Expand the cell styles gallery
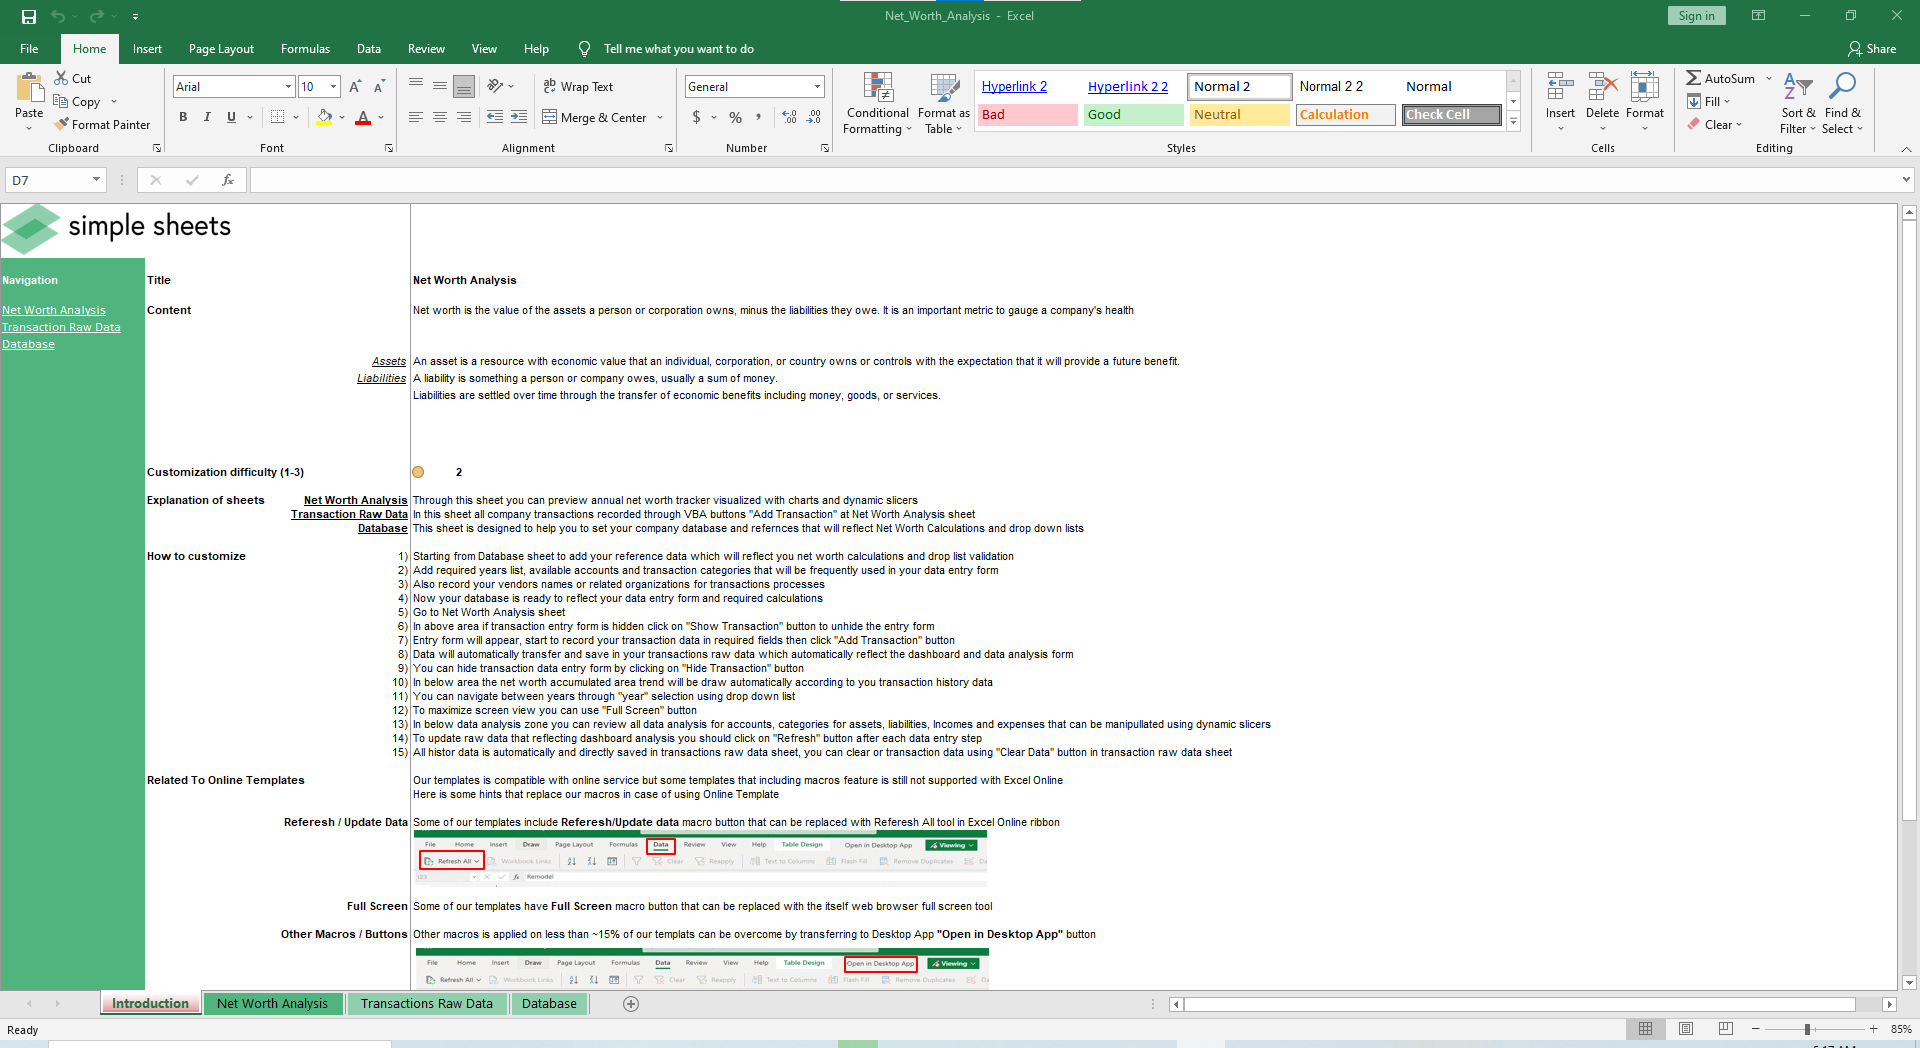 (1514, 122)
